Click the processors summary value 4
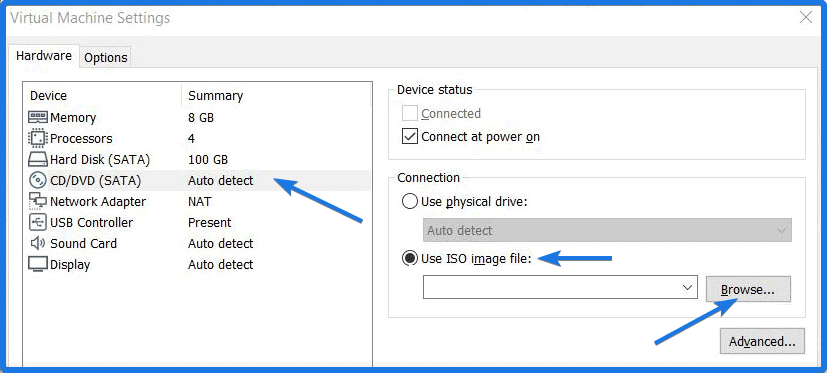The image size is (827, 373). click(191, 139)
